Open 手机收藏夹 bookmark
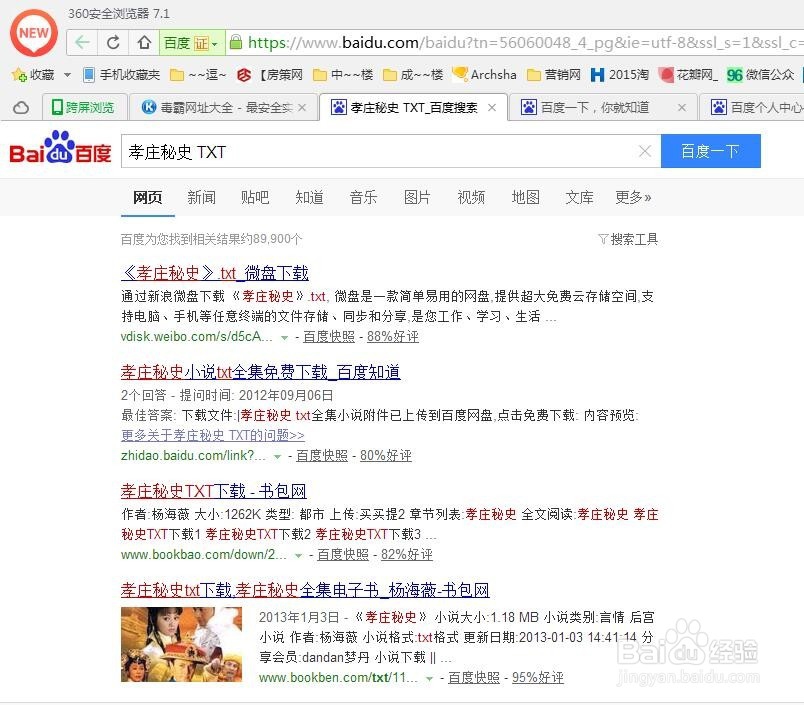The height and width of the screenshot is (705, 804). [x=122, y=75]
